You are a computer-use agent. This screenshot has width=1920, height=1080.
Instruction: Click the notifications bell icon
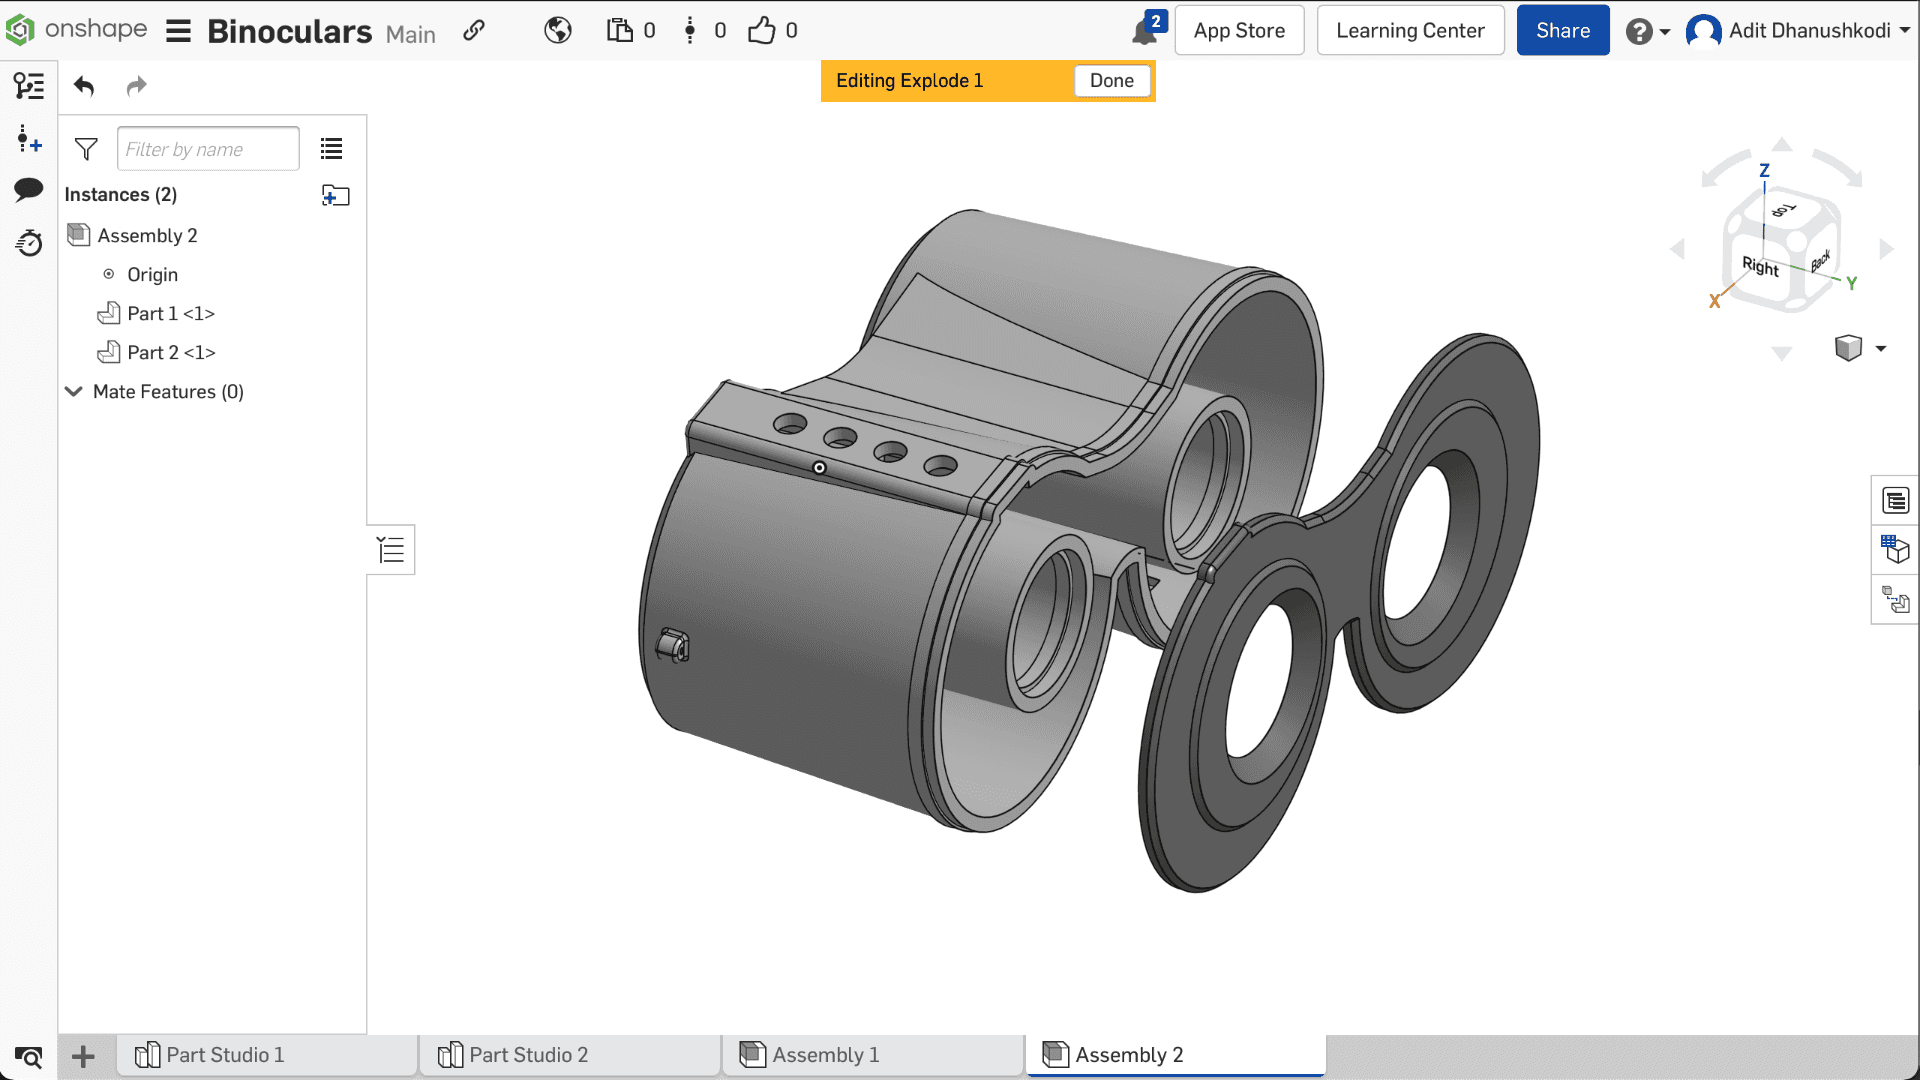coord(1144,32)
